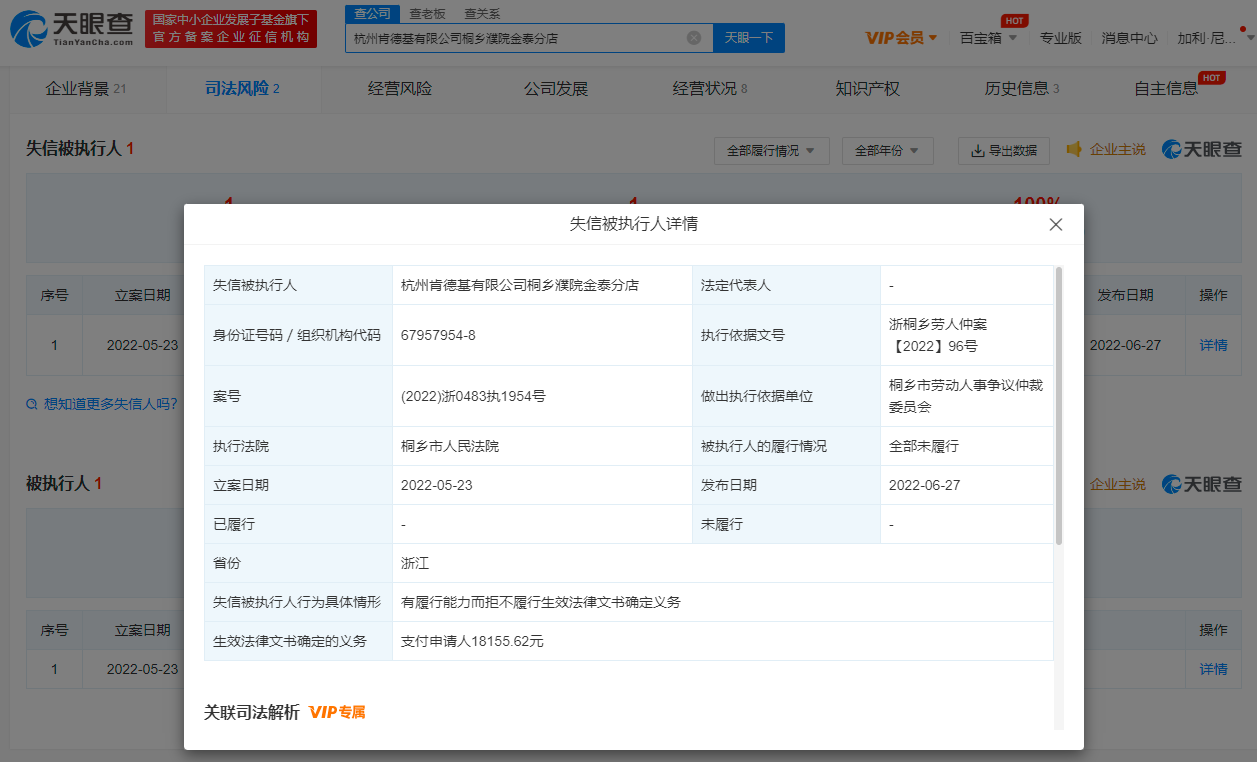This screenshot has width=1257, height=762.
Task: Click the 关联司法解析 heading
Action: point(251,712)
